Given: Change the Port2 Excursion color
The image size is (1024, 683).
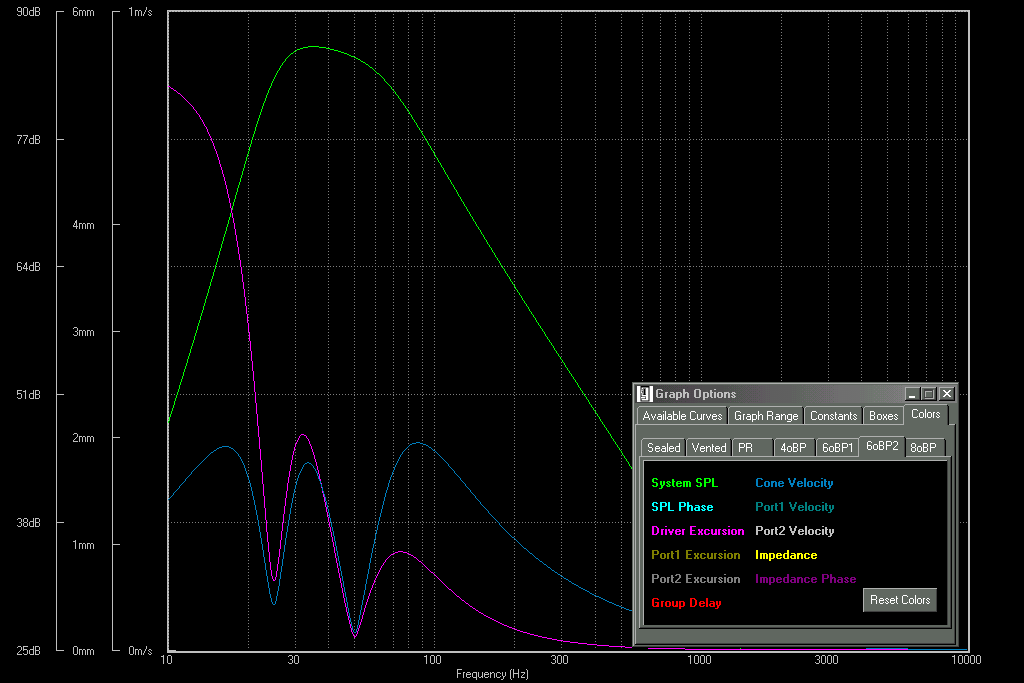Looking at the screenshot, I should point(696,579).
